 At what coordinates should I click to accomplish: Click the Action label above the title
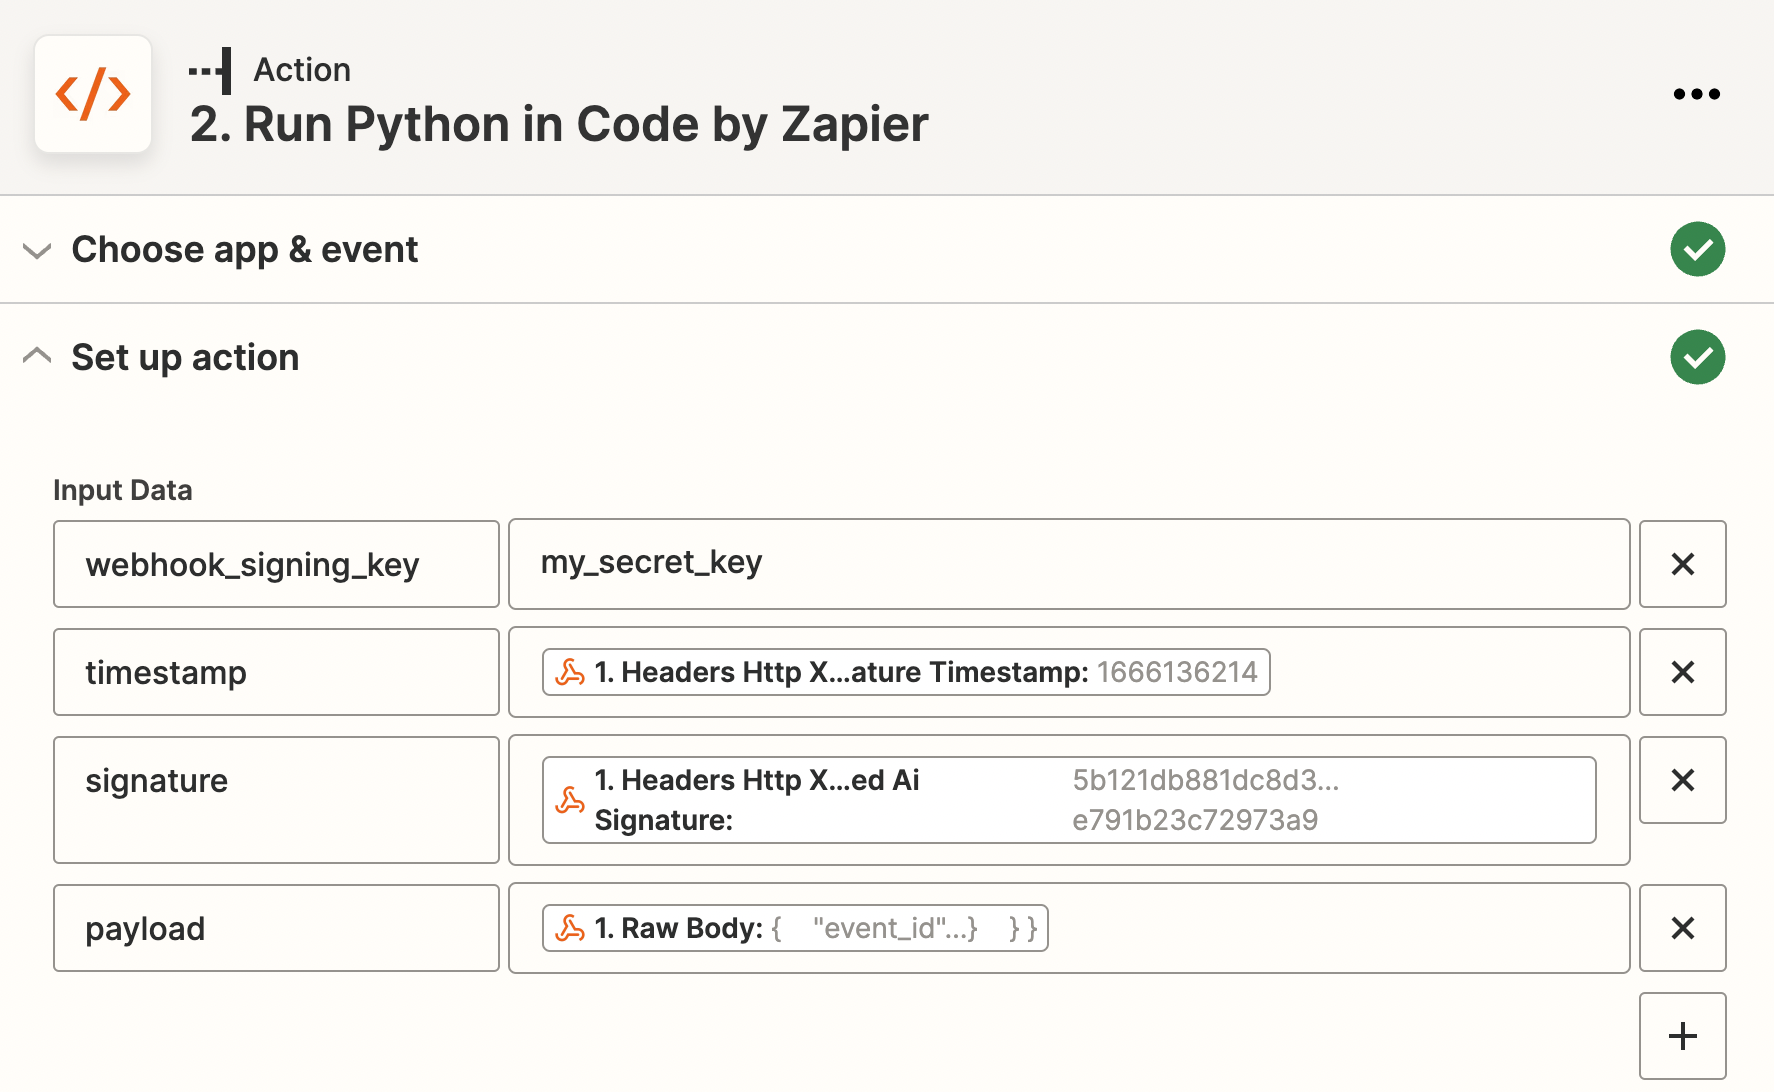tap(302, 70)
